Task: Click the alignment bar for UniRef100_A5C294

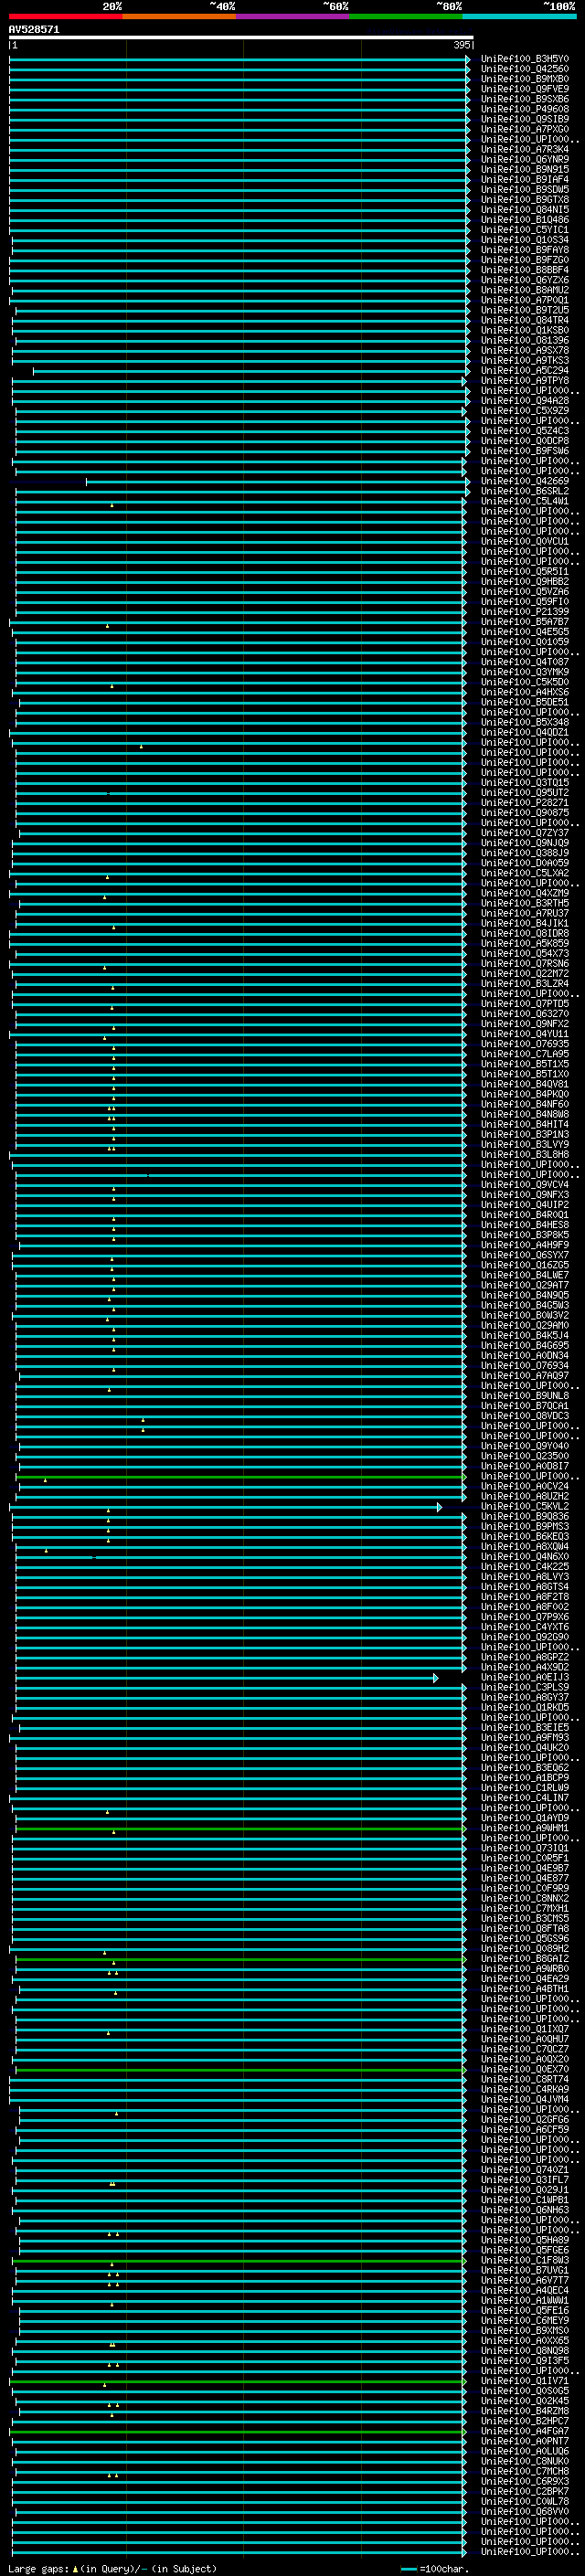Action: coord(251,371)
